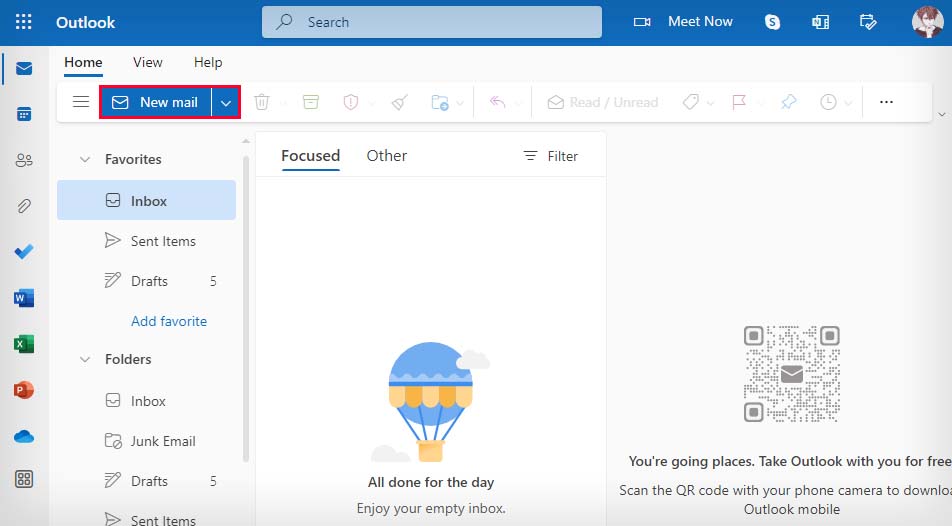Click the Archive icon in toolbar
Image resolution: width=952 pixels, height=526 pixels.
point(311,102)
